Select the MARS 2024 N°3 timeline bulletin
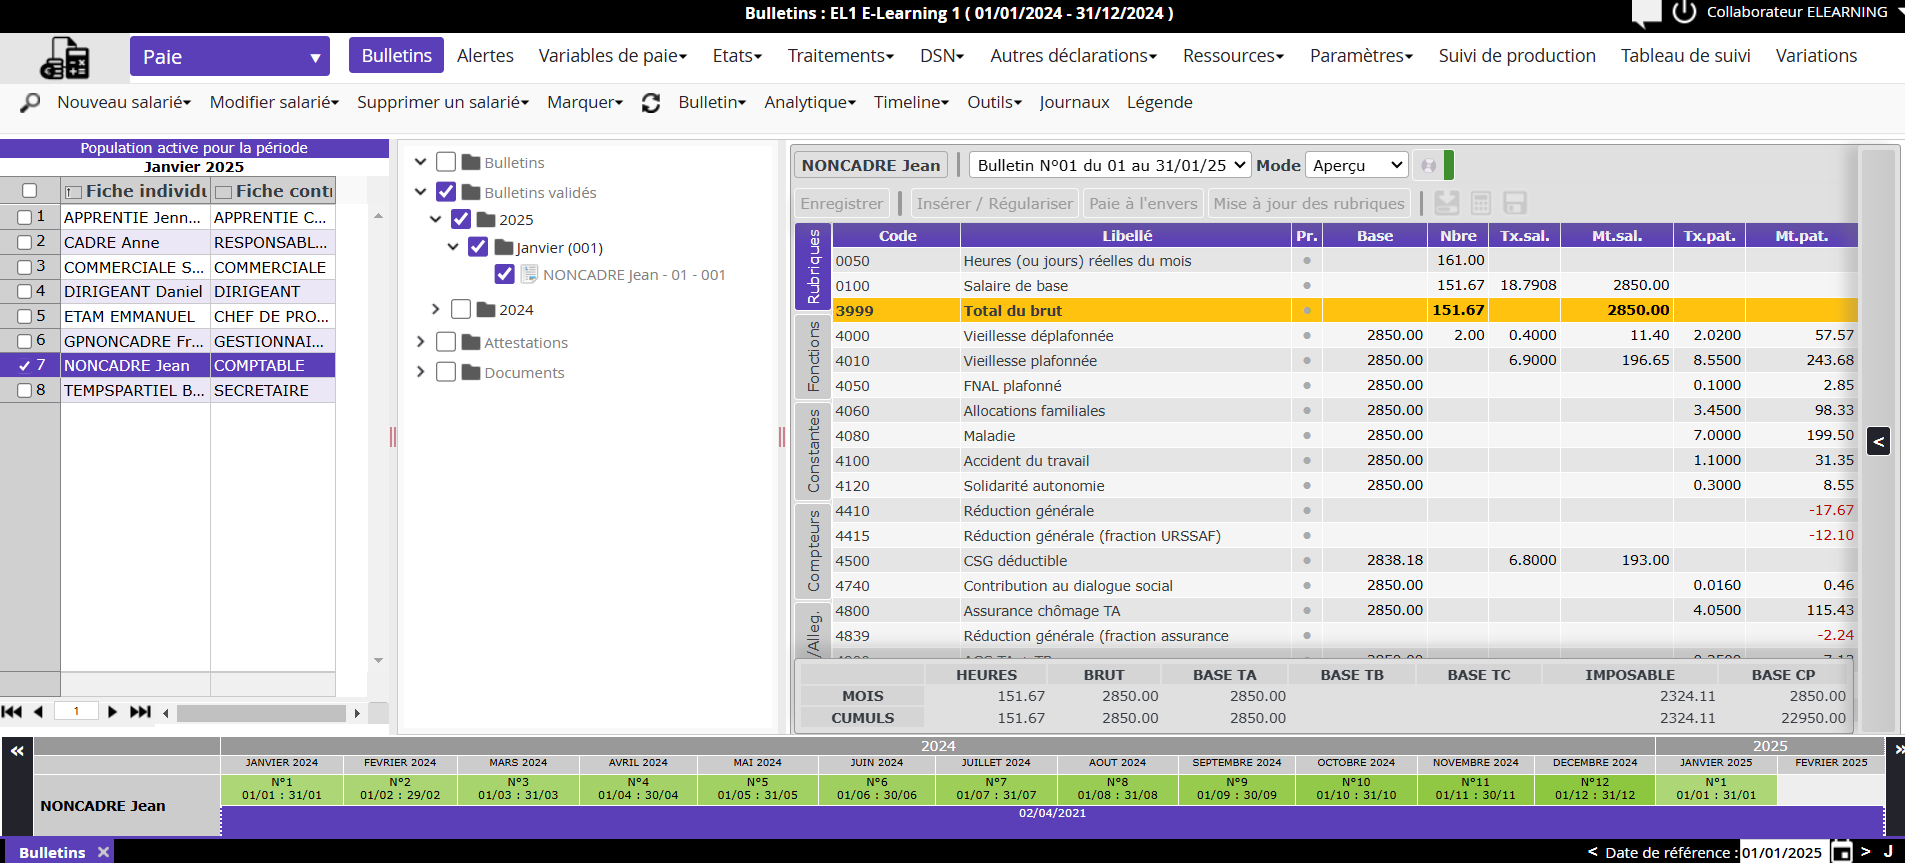This screenshot has width=1905, height=863. 518,789
